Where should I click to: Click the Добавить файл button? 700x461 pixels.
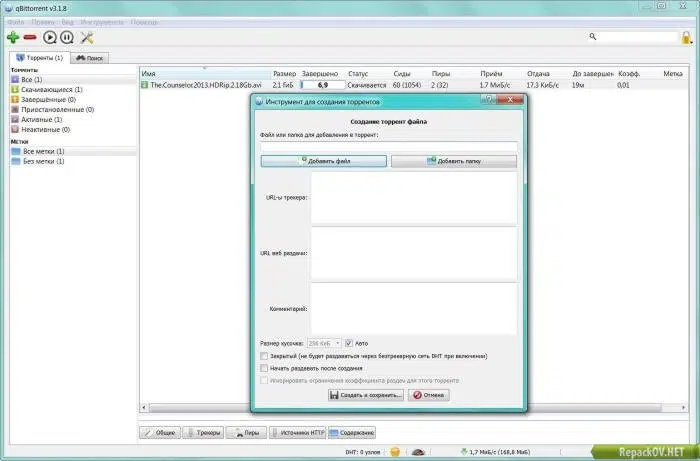point(324,161)
